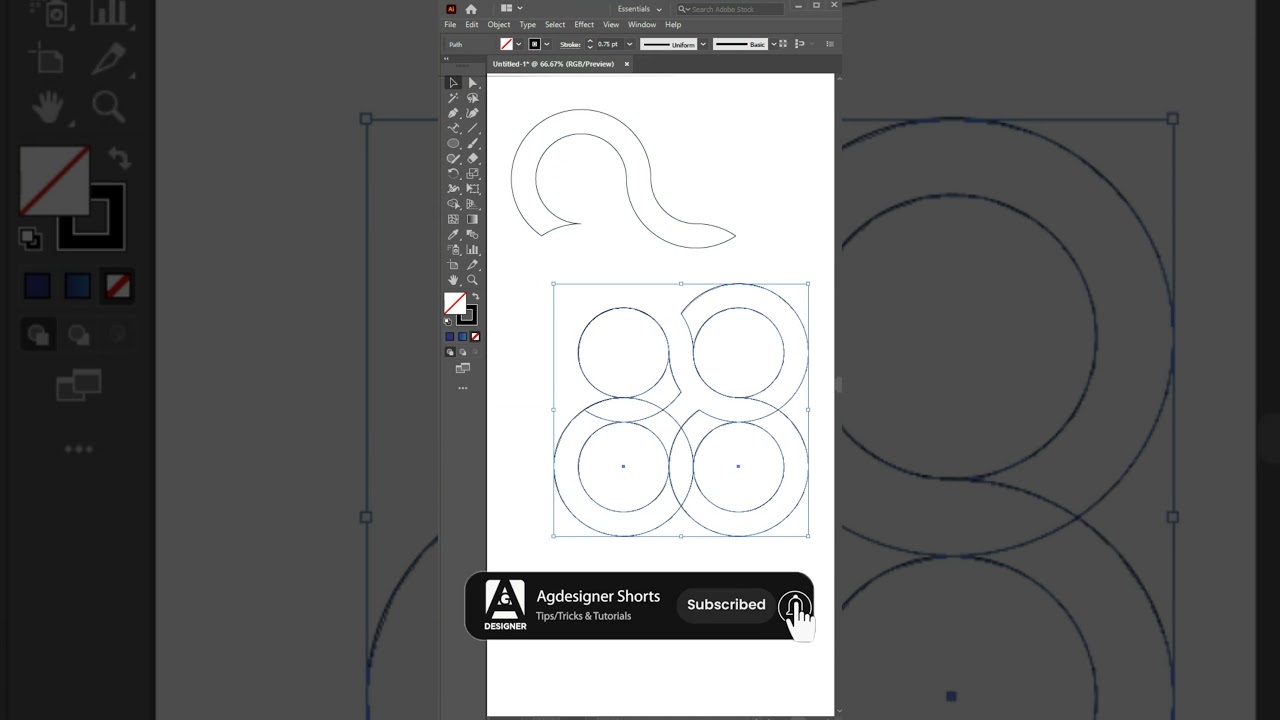Select the Blend tool
This screenshot has width=1280, height=720.
[473, 234]
